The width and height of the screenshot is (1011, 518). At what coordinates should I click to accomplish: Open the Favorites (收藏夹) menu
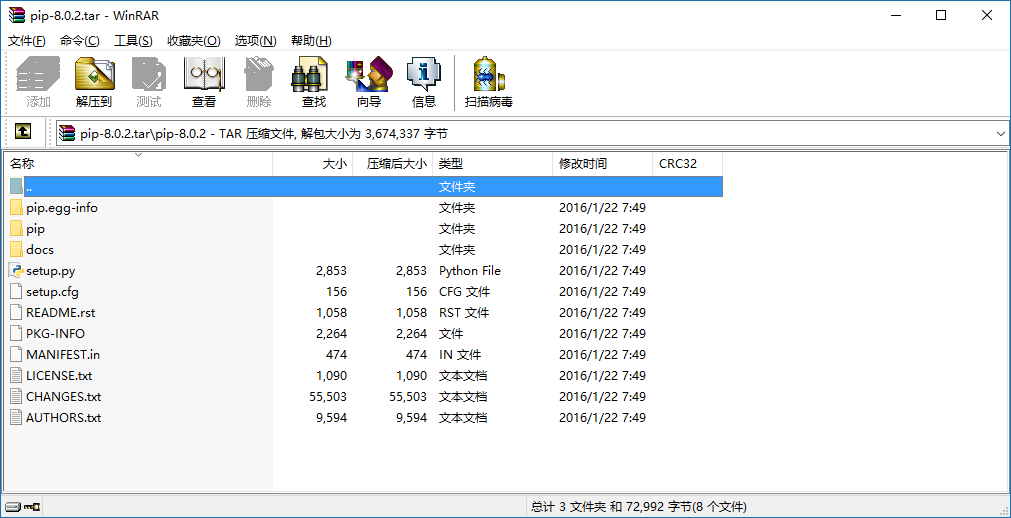point(194,41)
